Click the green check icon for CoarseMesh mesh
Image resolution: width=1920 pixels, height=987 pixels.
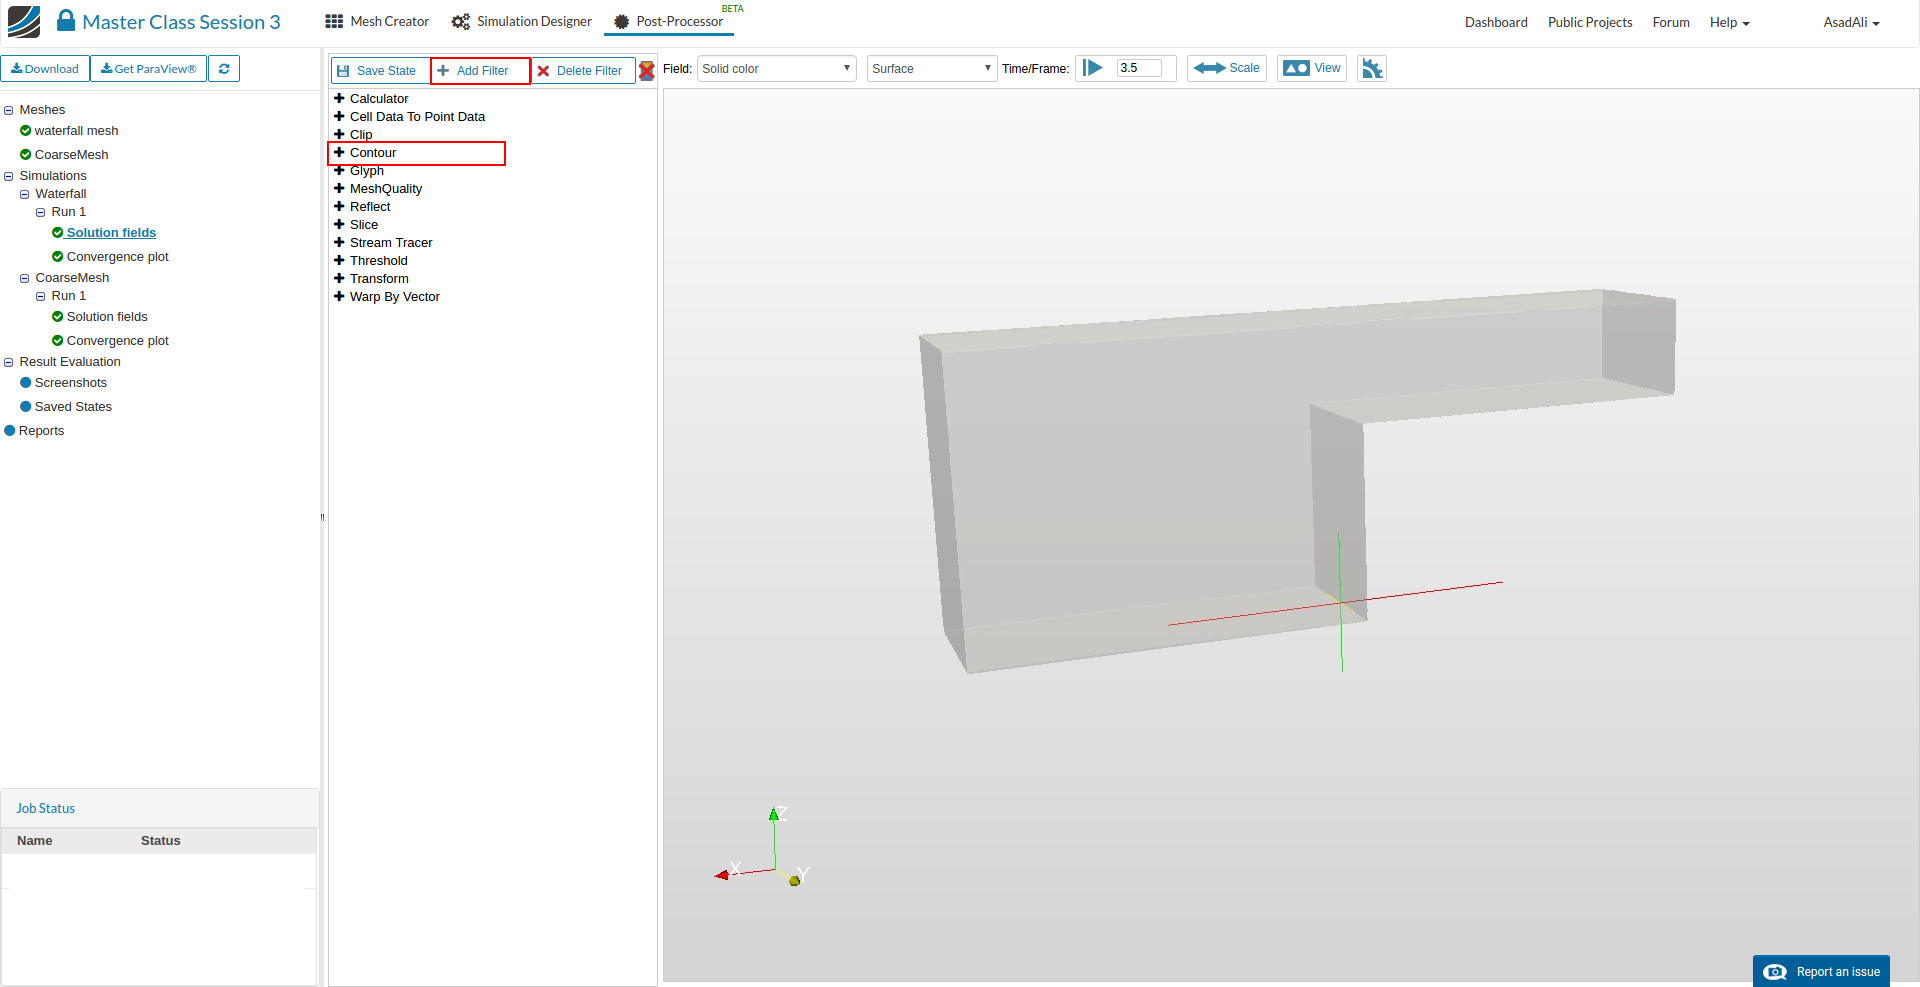(x=26, y=155)
